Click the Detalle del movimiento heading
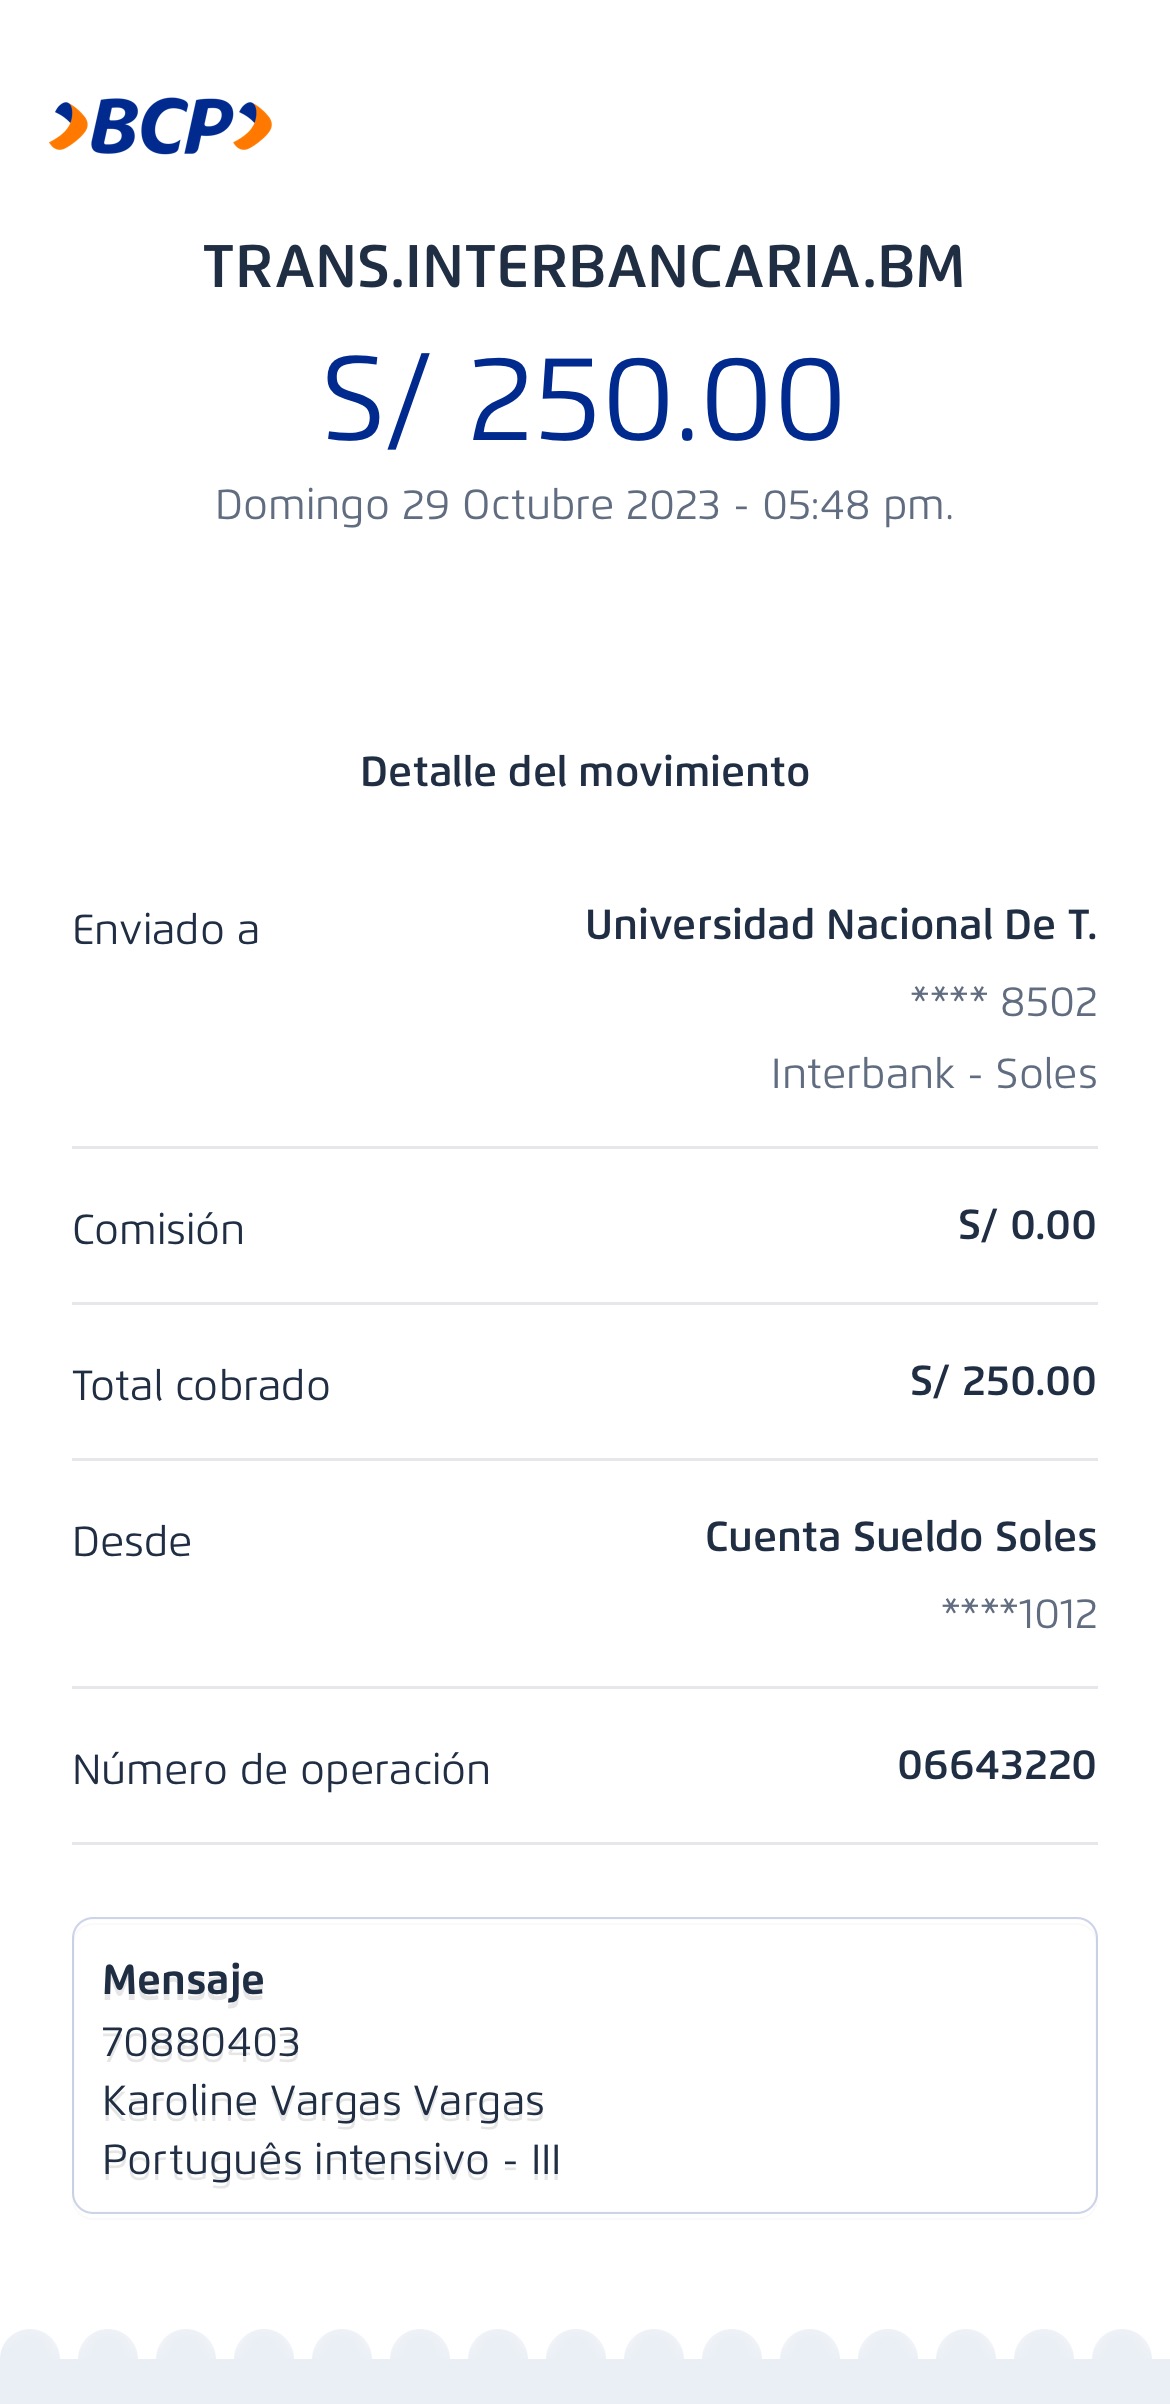 click(584, 772)
